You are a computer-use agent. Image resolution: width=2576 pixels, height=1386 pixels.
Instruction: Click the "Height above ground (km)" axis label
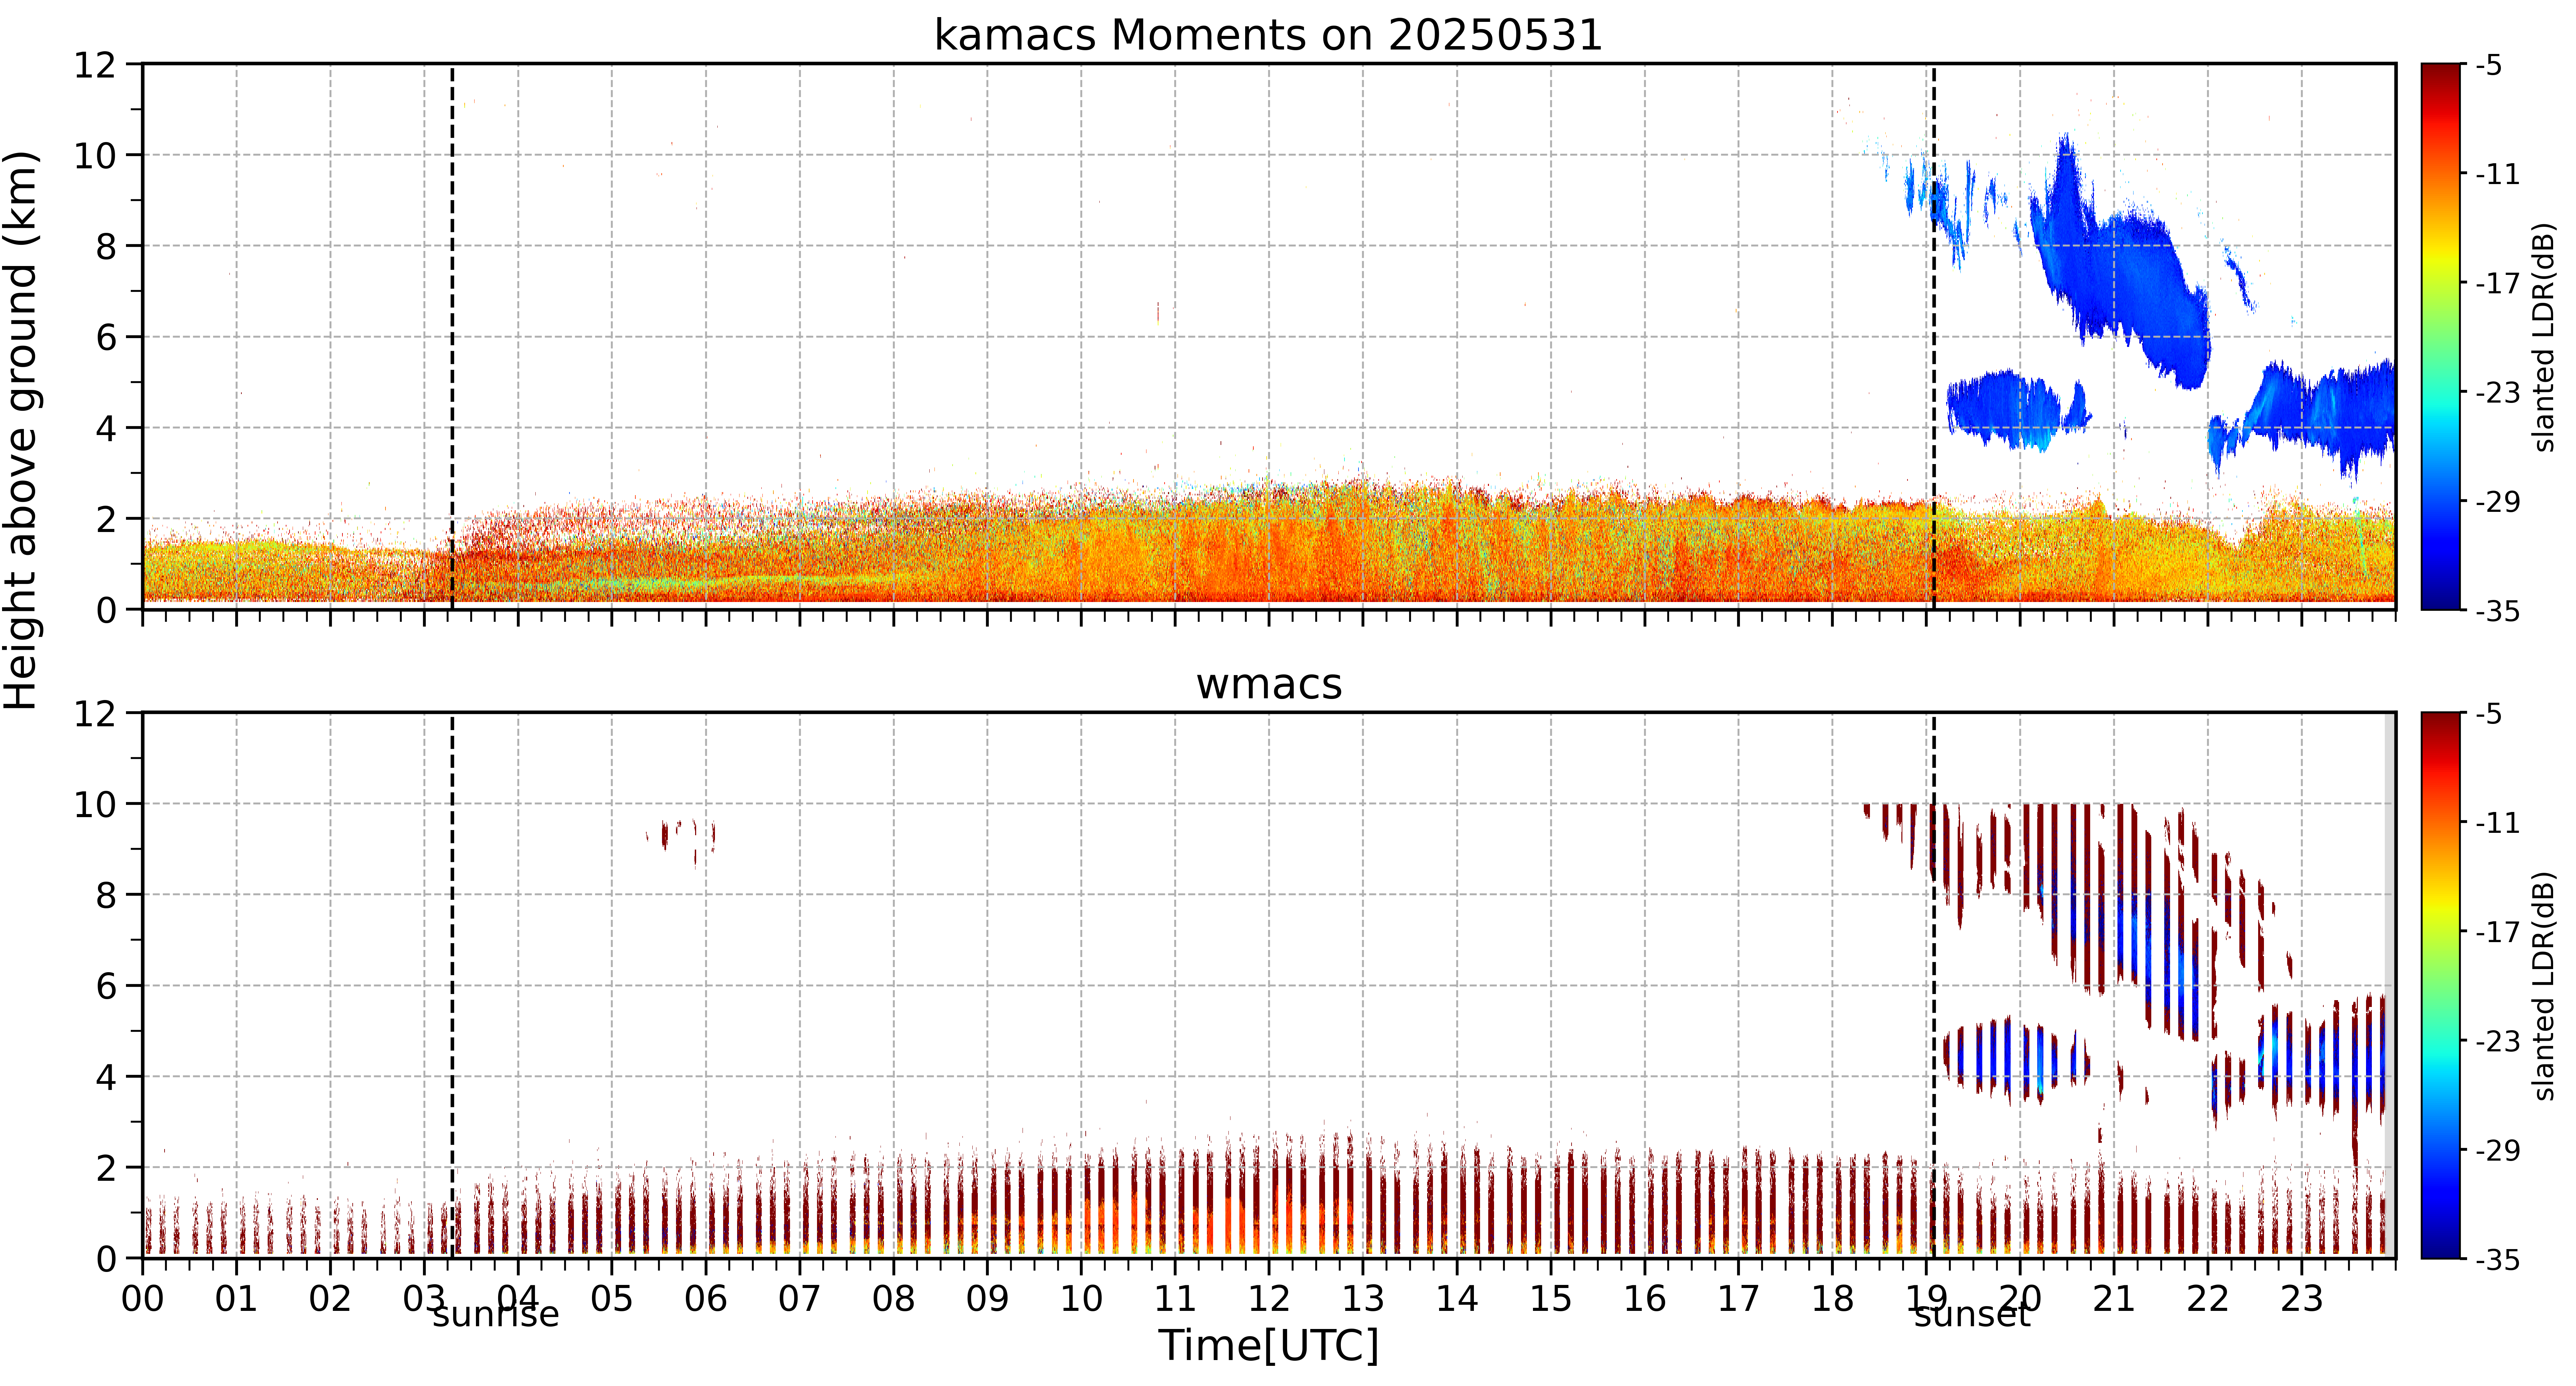pos(21,430)
